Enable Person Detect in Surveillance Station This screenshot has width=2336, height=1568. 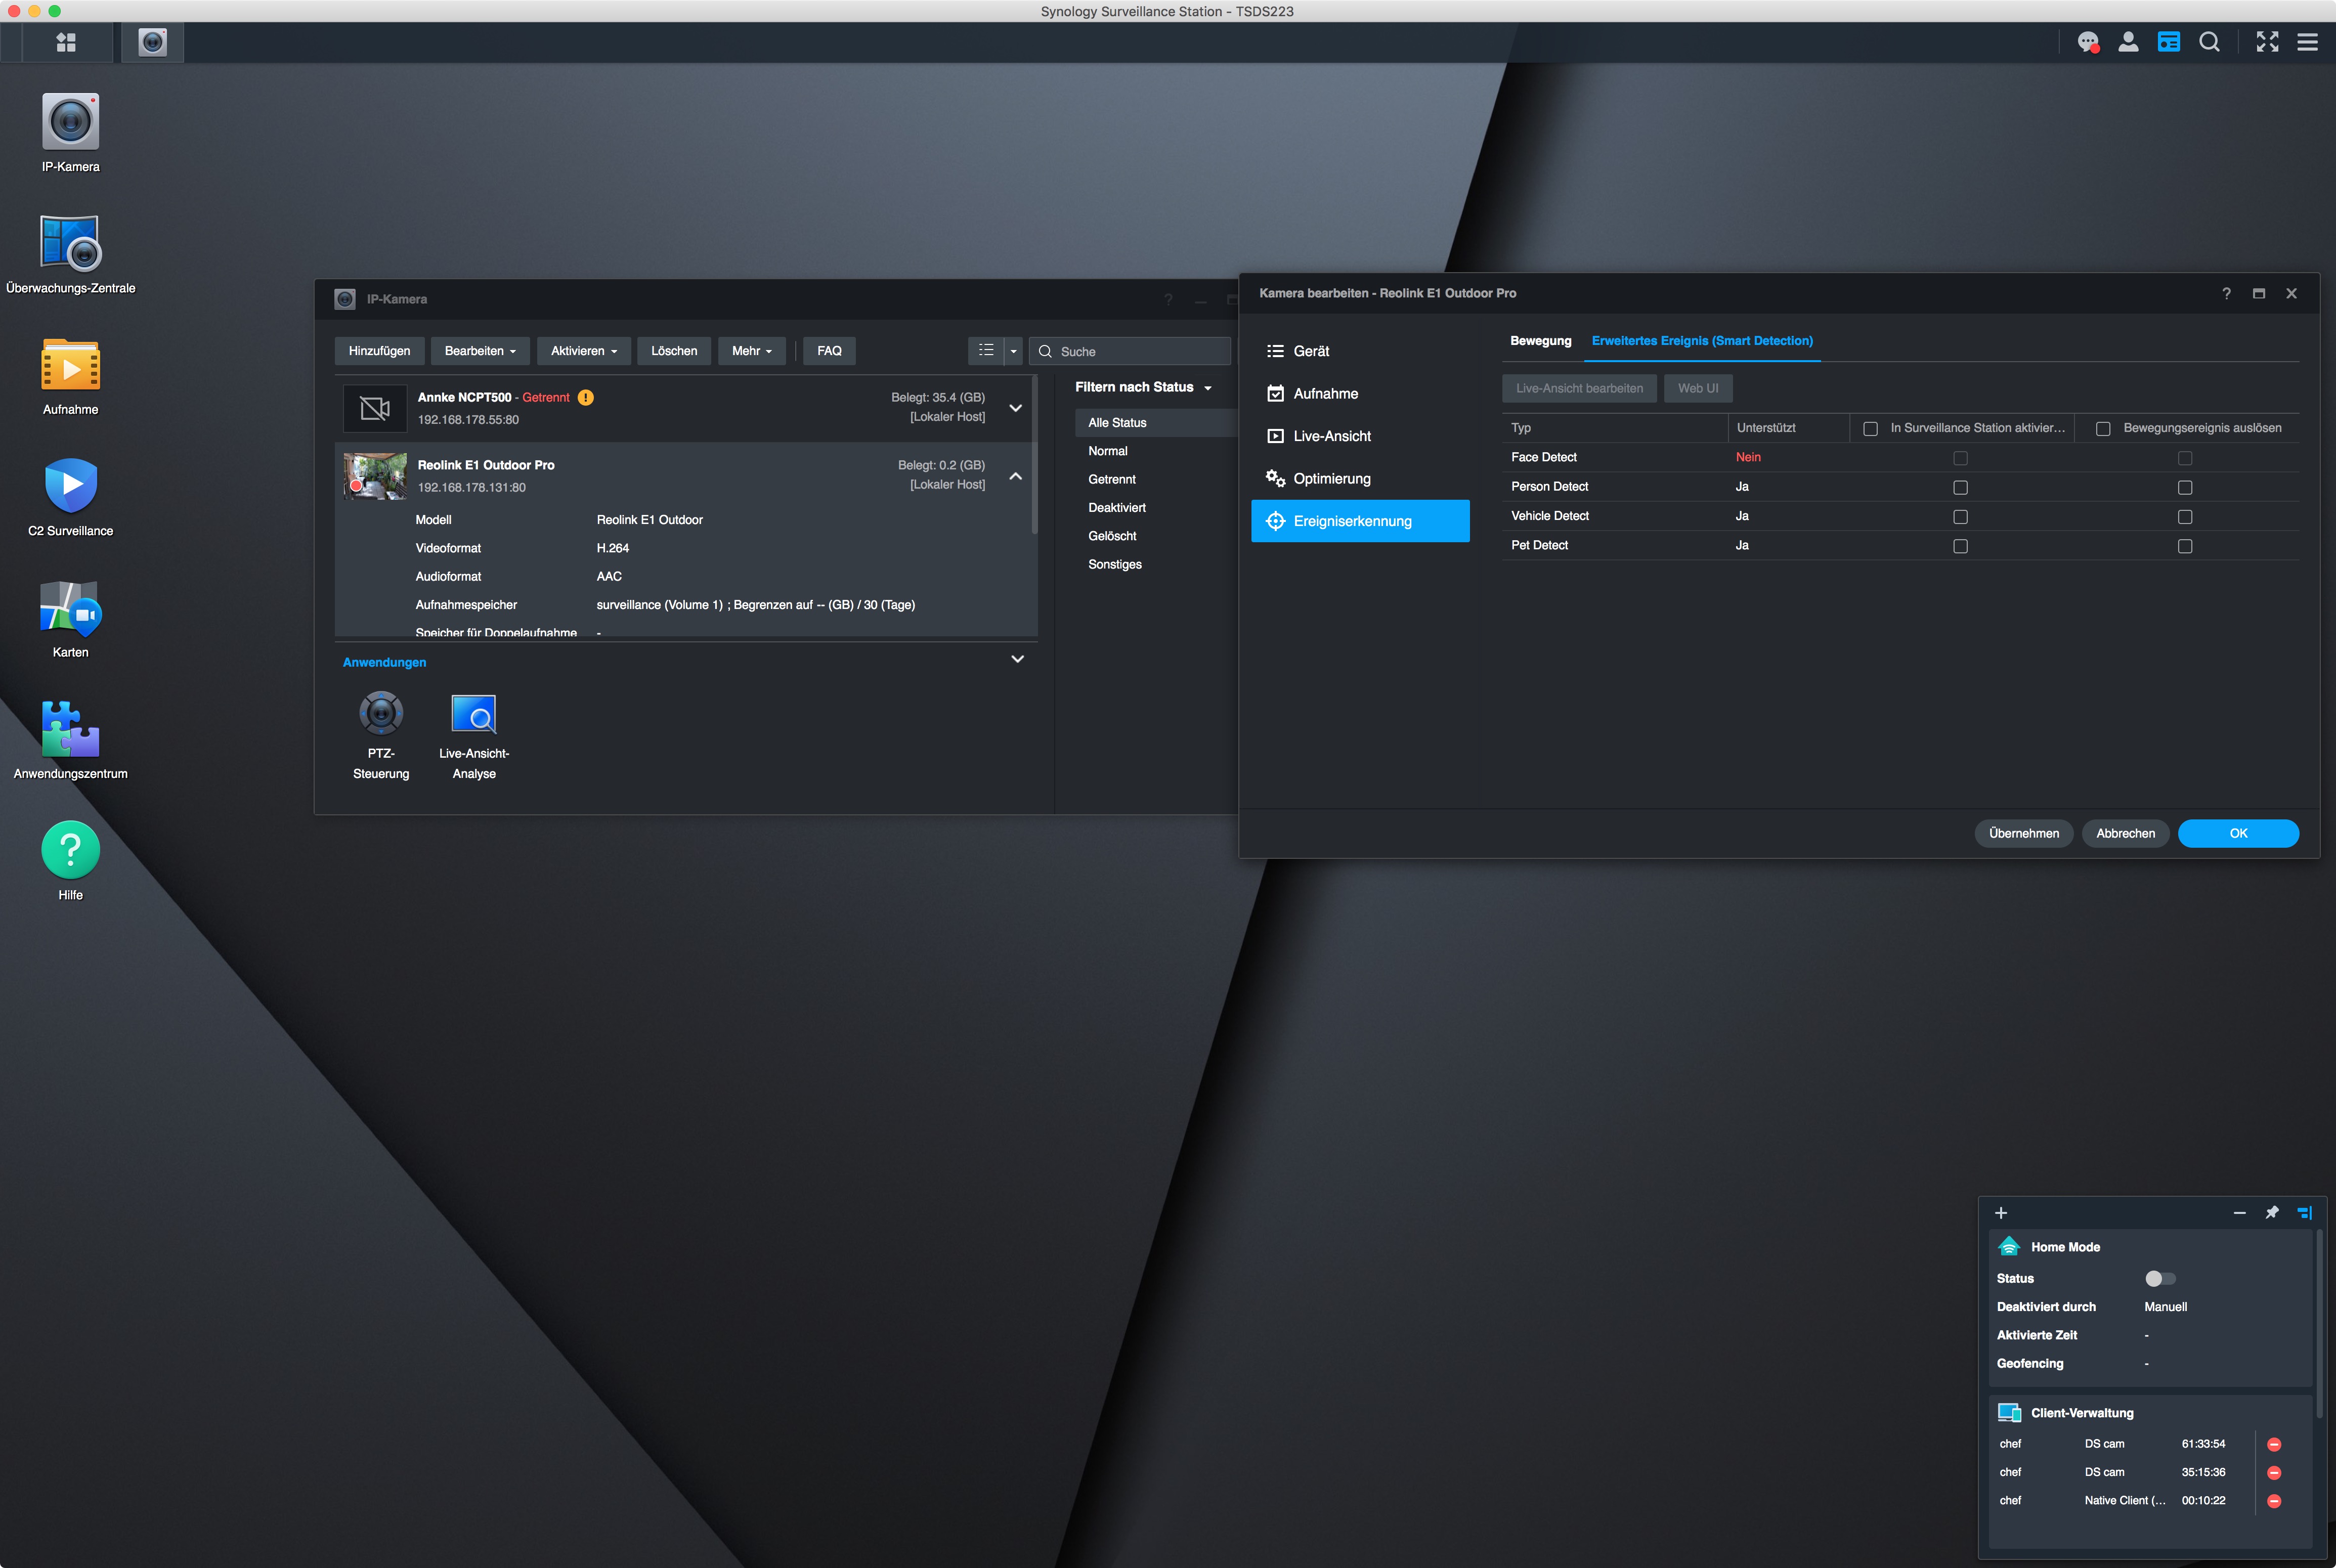[1960, 488]
